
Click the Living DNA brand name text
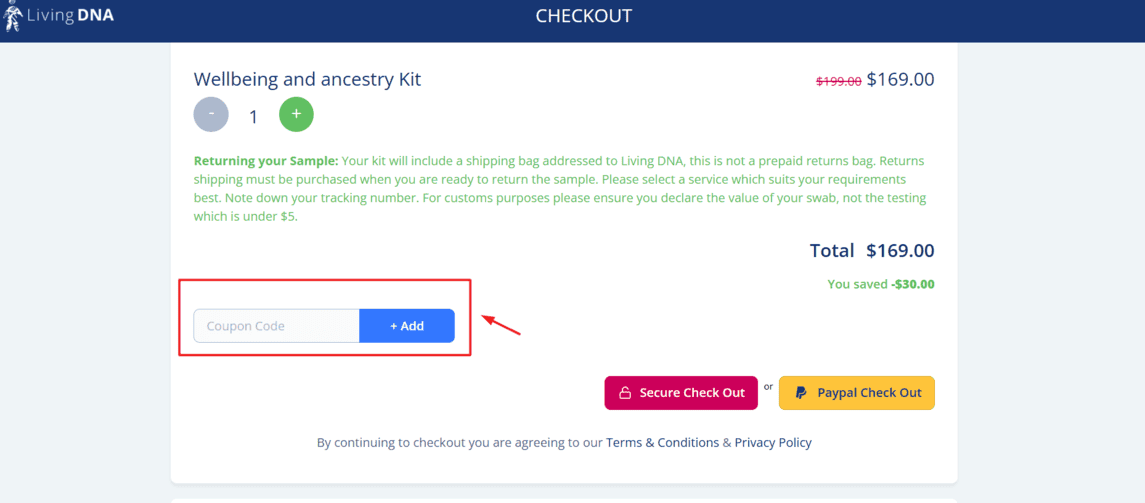click(x=70, y=15)
